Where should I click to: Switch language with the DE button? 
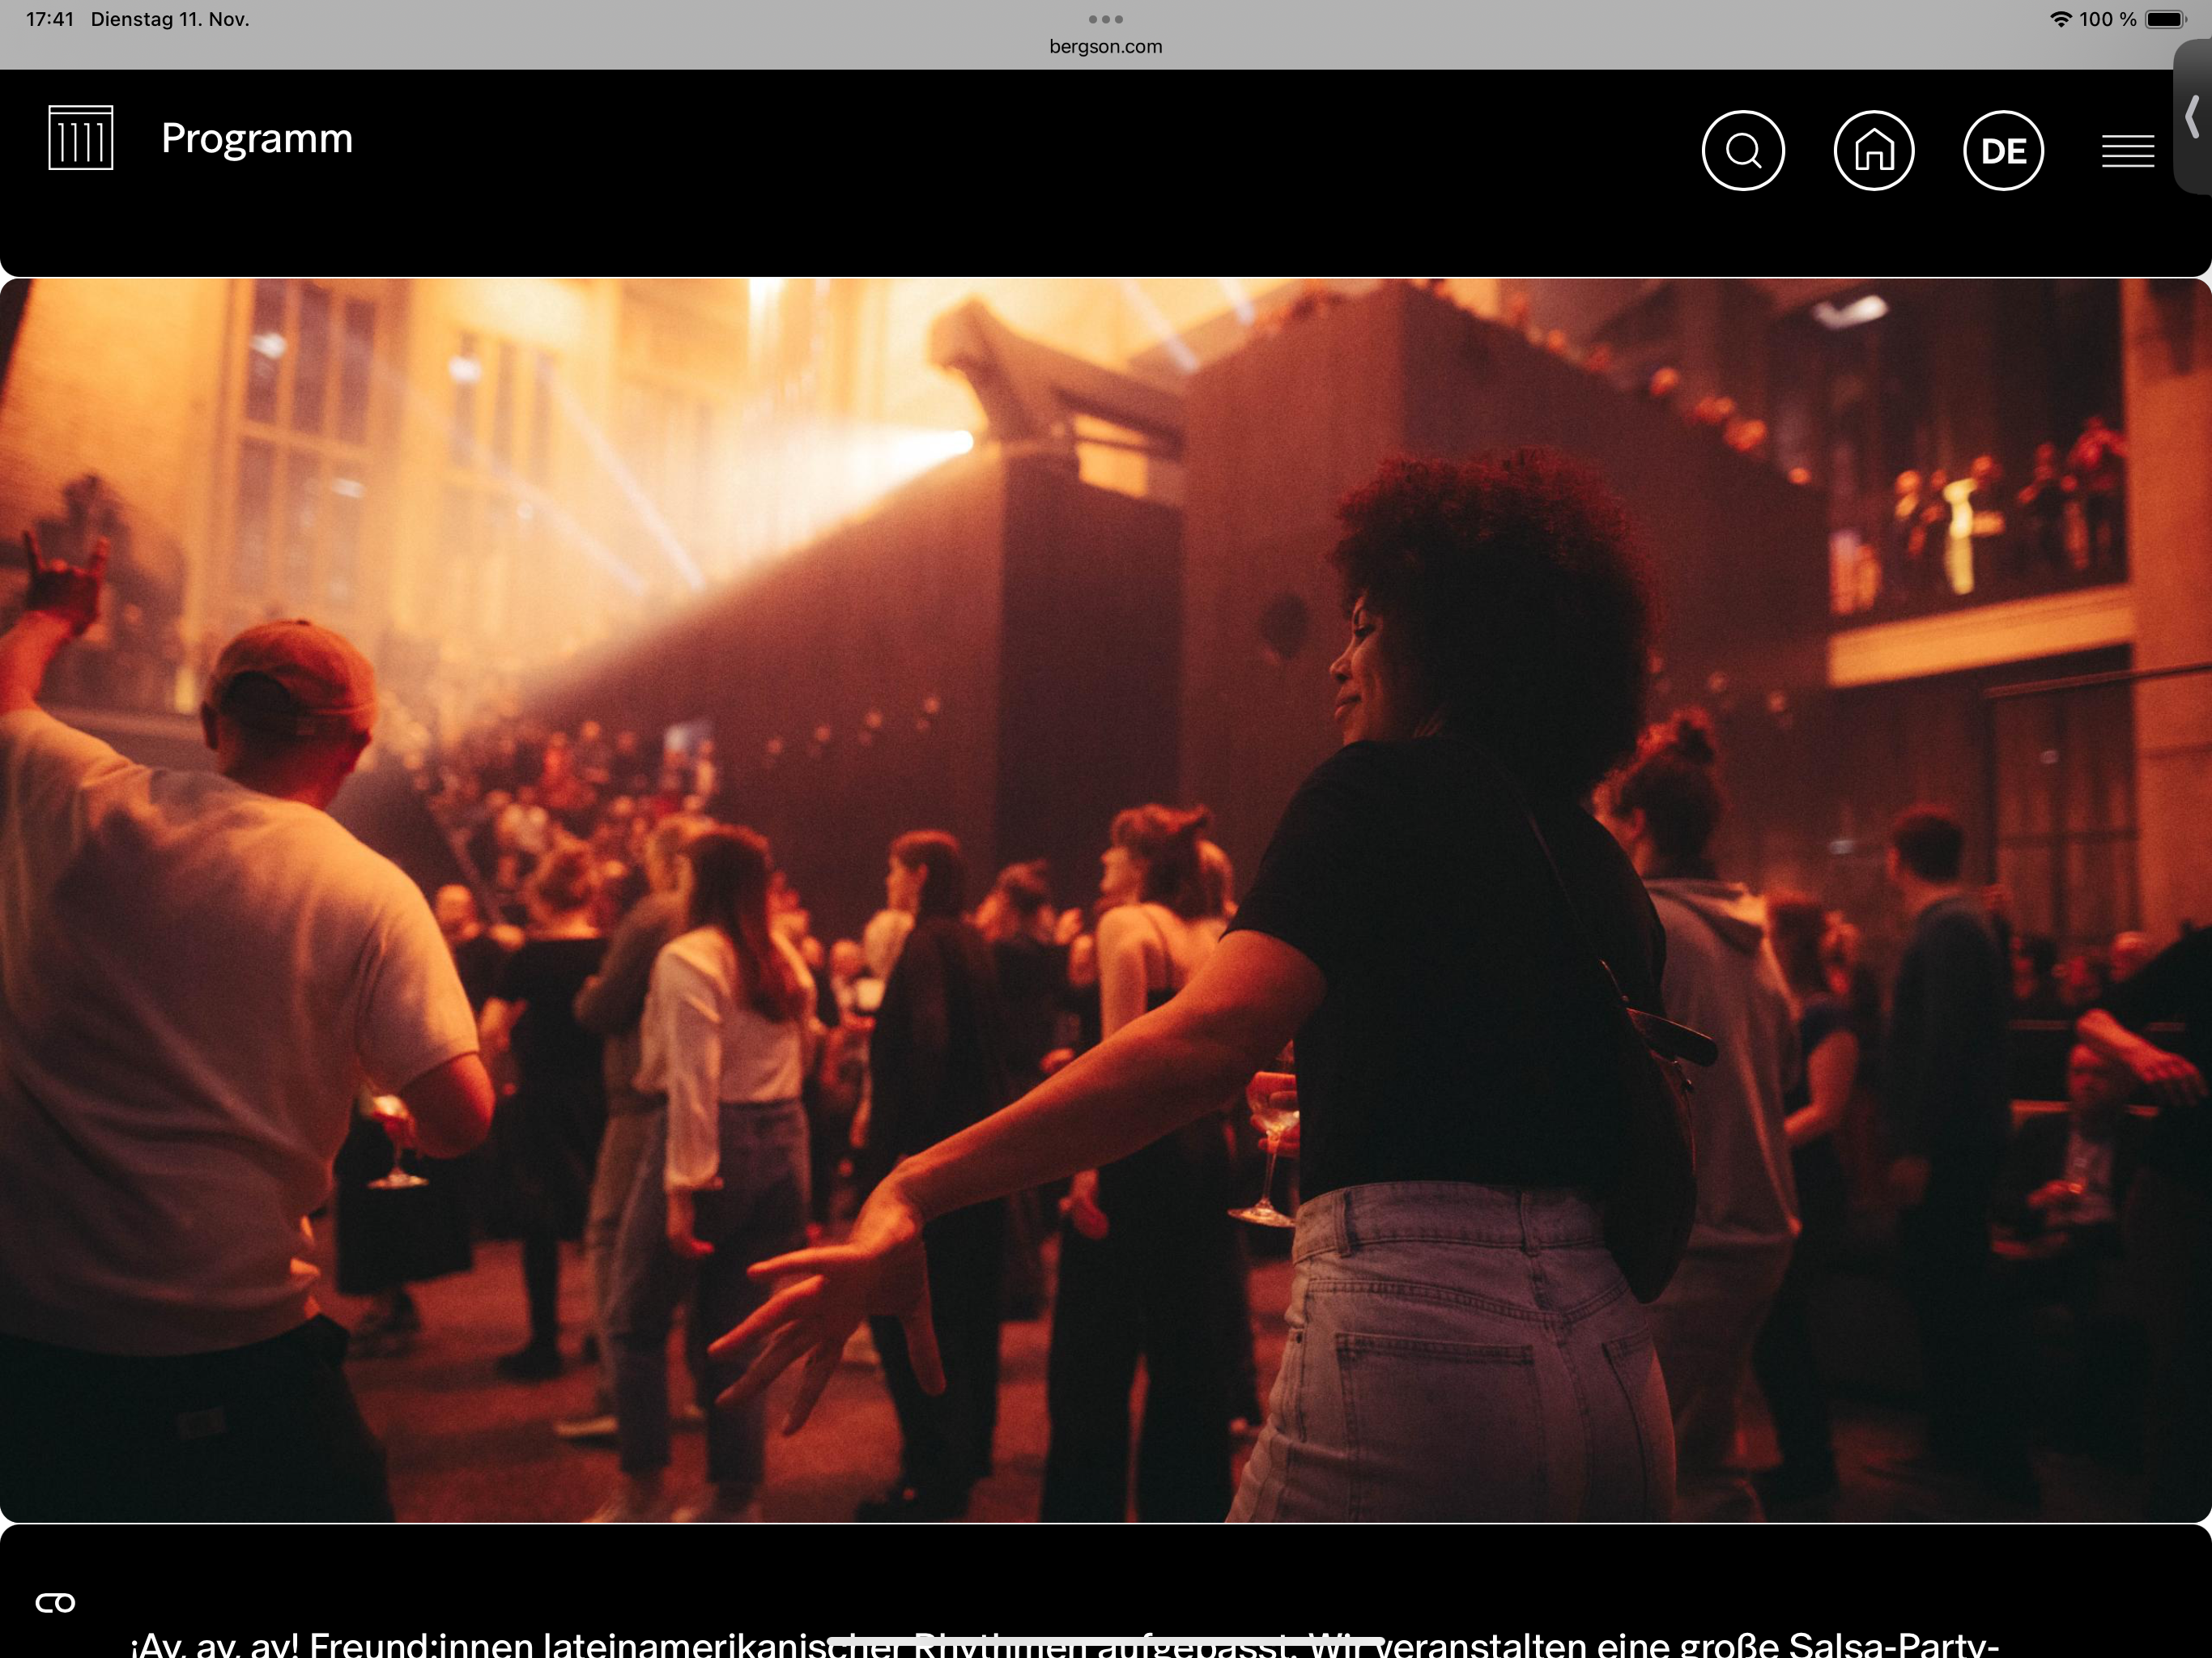click(x=2003, y=151)
